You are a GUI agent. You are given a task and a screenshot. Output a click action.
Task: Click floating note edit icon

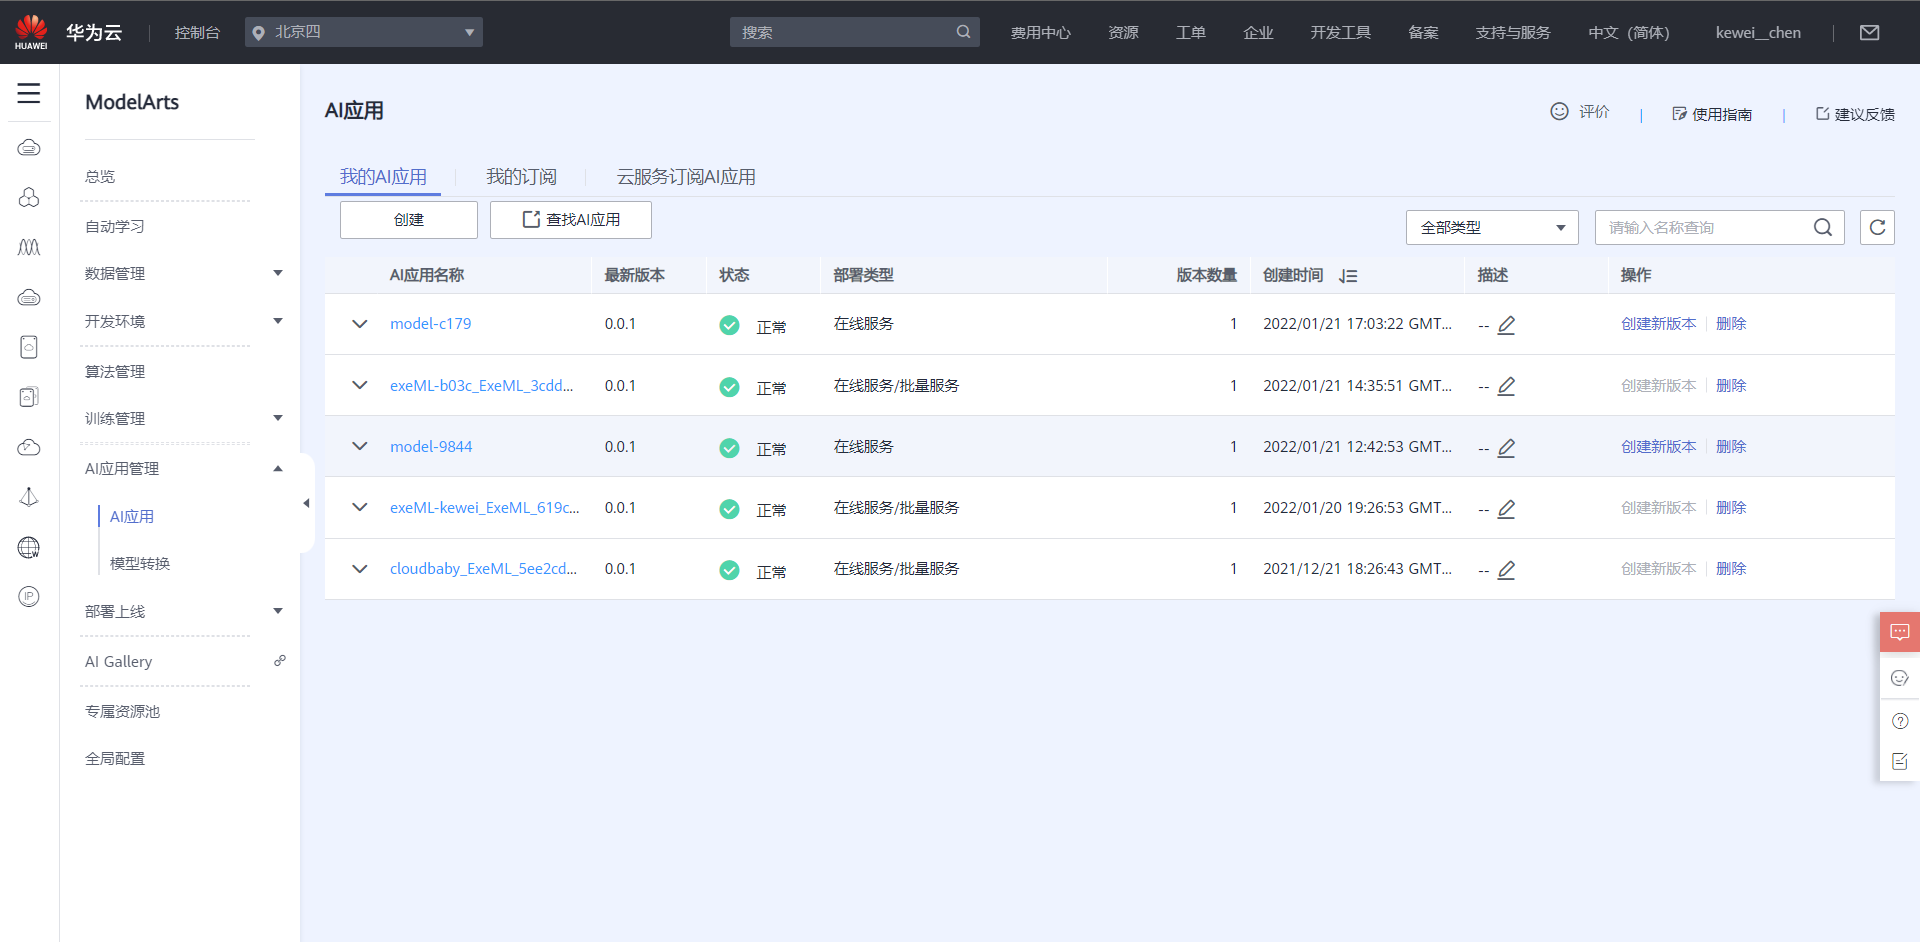[x=1900, y=762]
